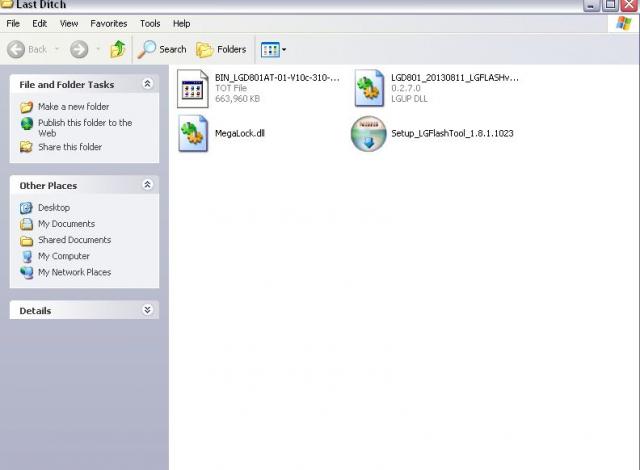This screenshot has height=470, width=640.
Task: Click the Search toolbar button
Action: [162, 49]
